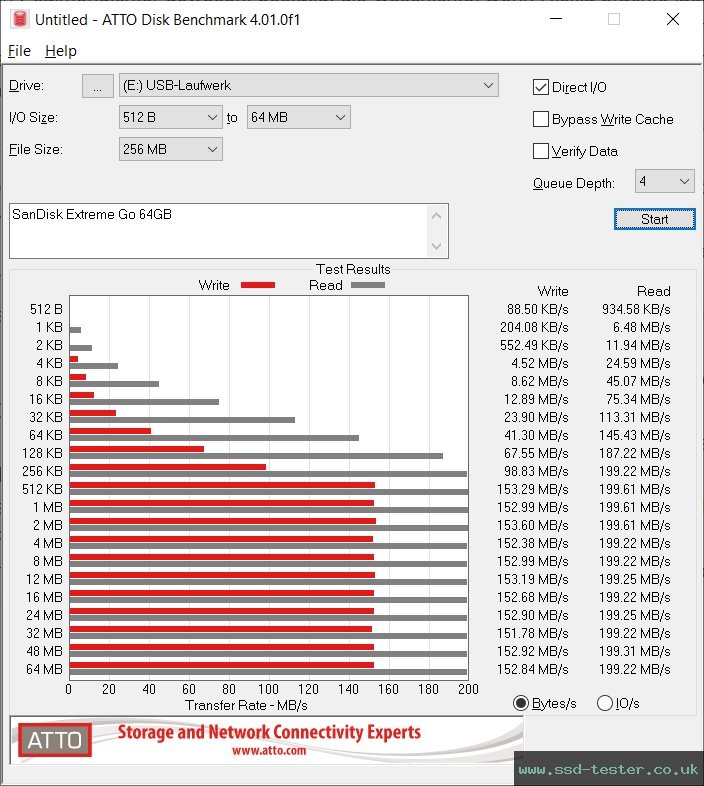This screenshot has height=786, width=704.
Task: Click the 153.29 MB/s write value
Action: (533, 490)
